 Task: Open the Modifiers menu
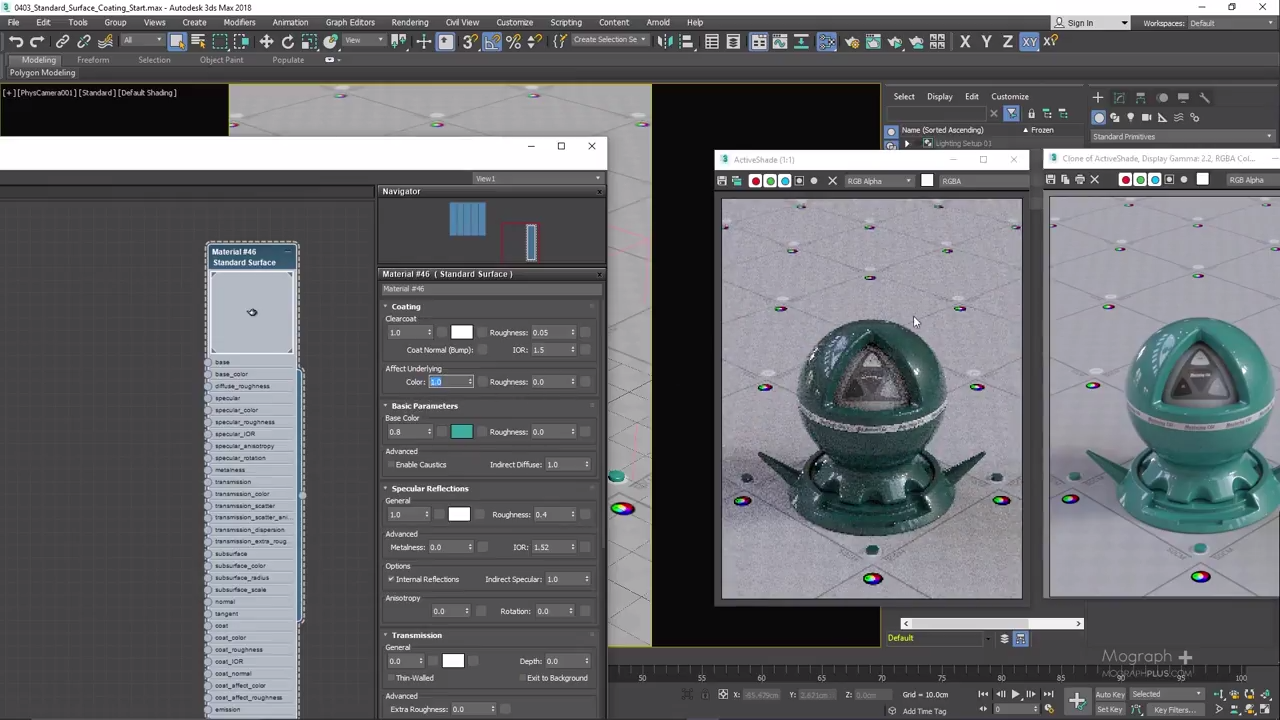[239, 22]
